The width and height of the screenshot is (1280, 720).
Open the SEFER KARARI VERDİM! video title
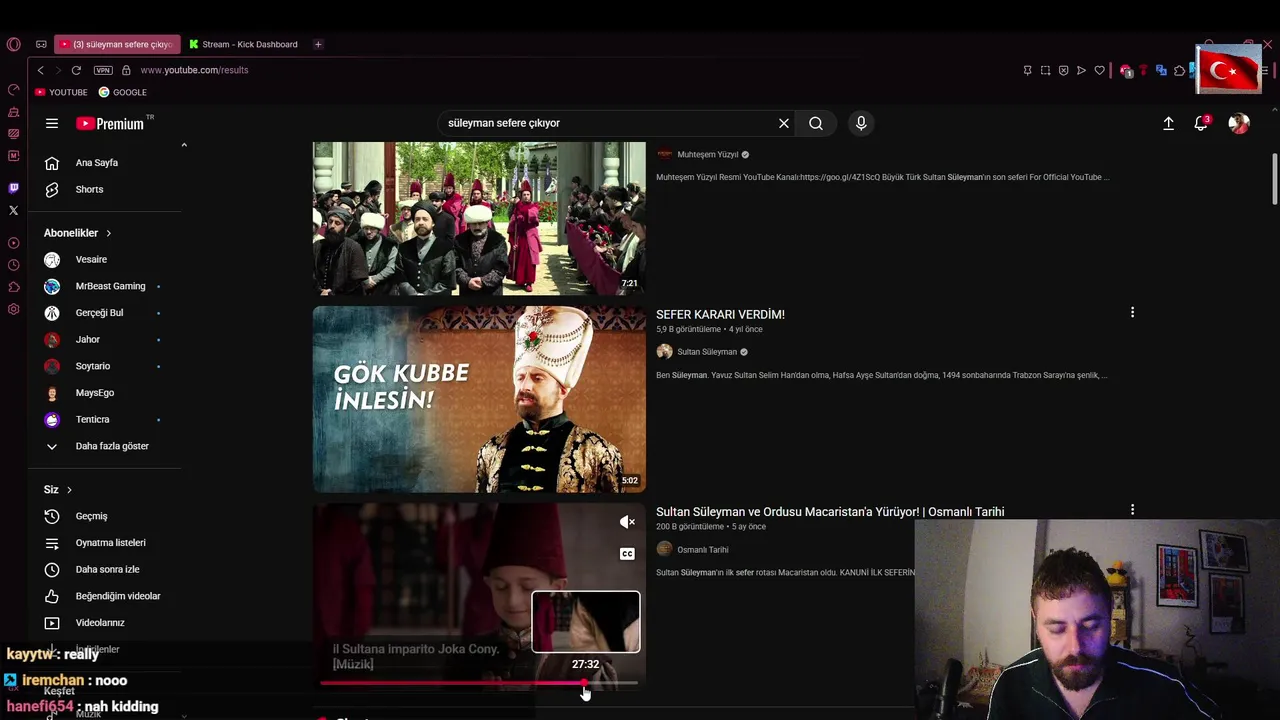720,314
